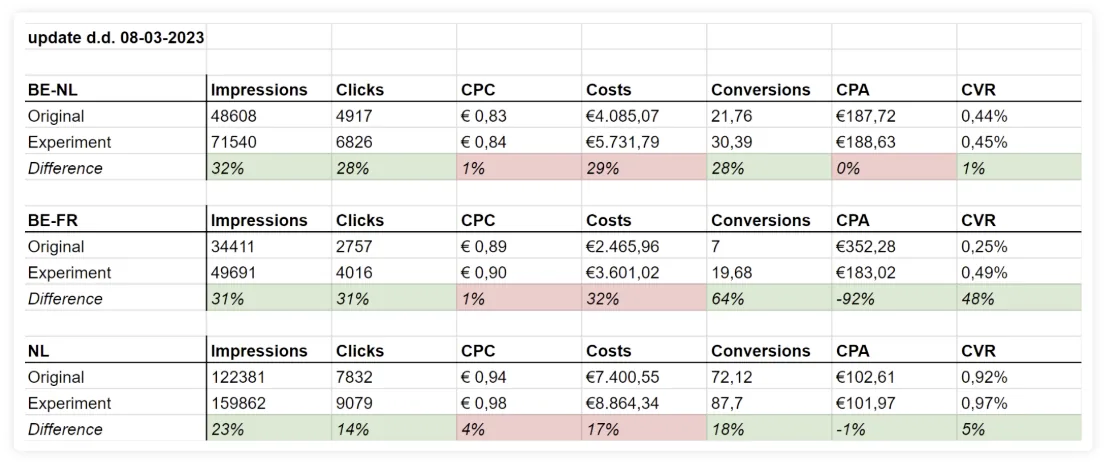Screen dimensions: 1108x462
Task: Click NL Experiment conversions 87,7
Action: pyautogui.click(x=769, y=403)
